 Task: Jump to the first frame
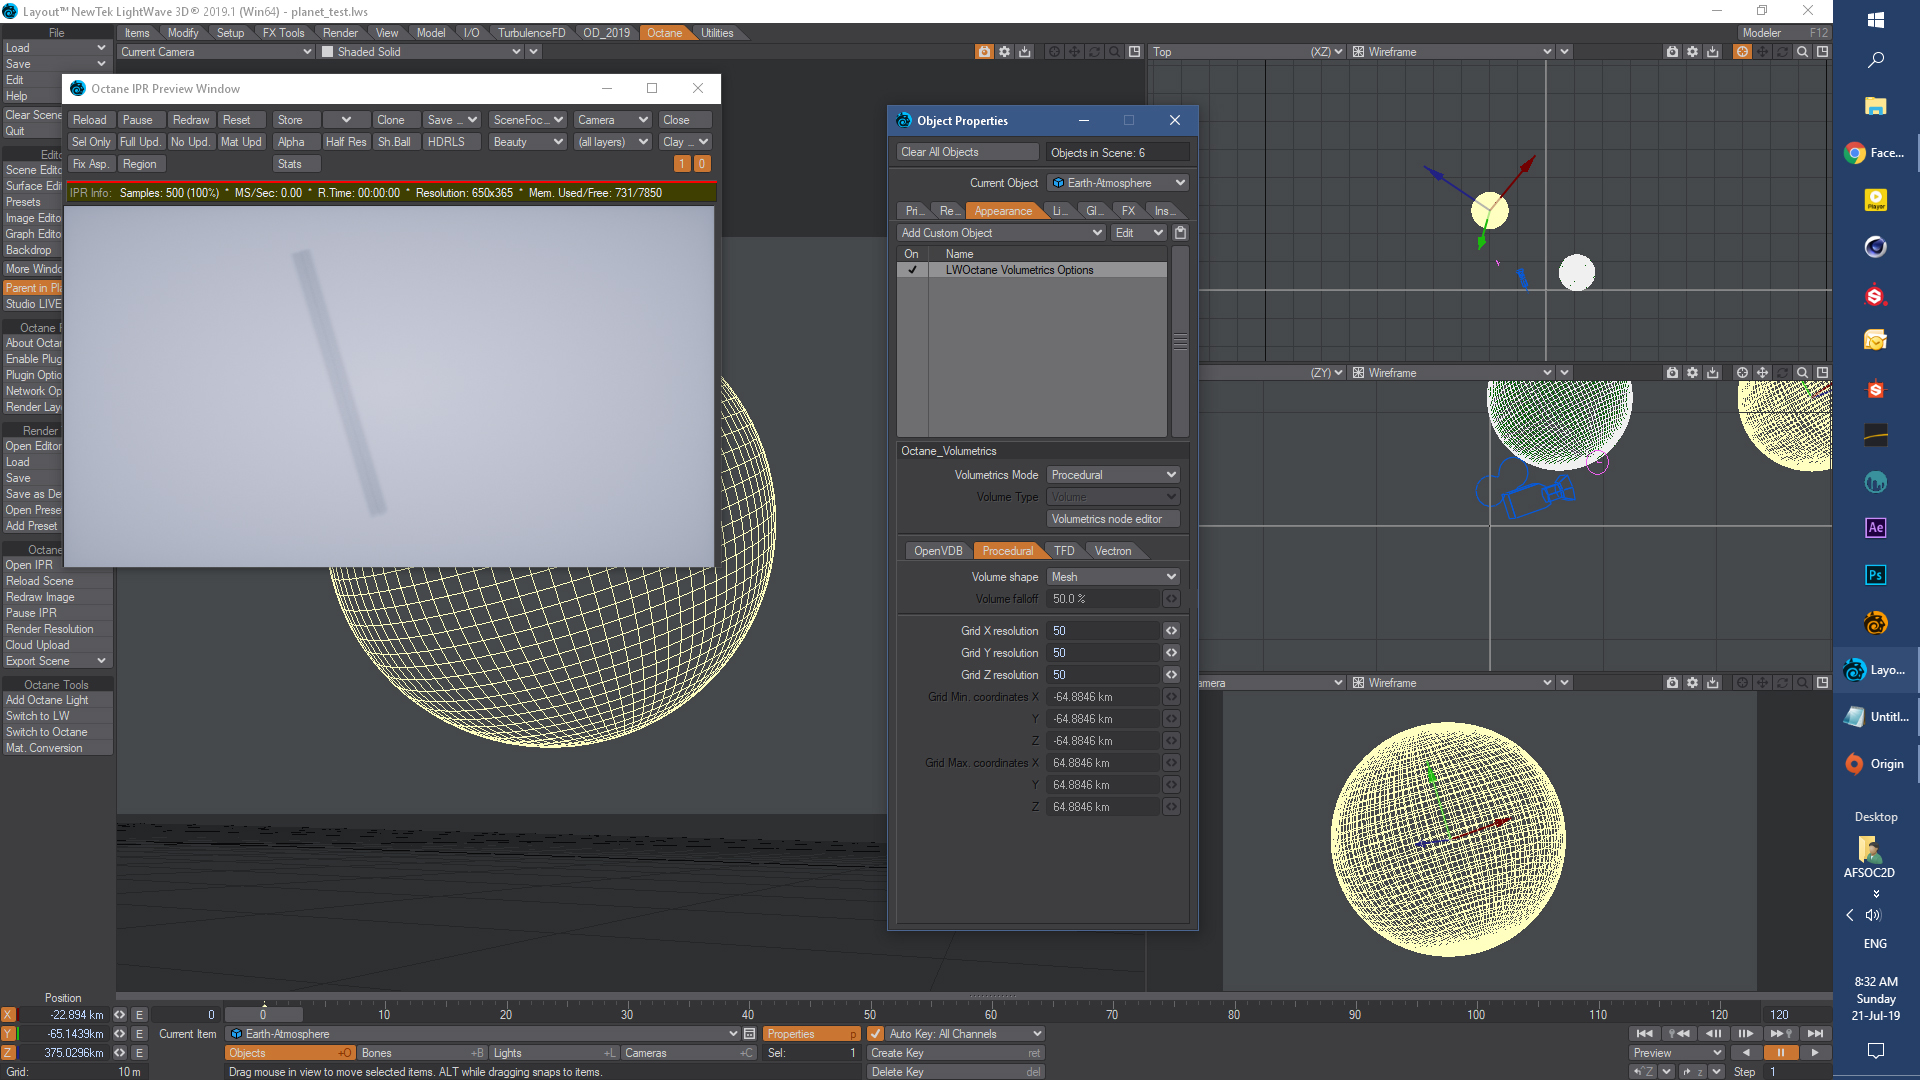tap(1644, 1033)
